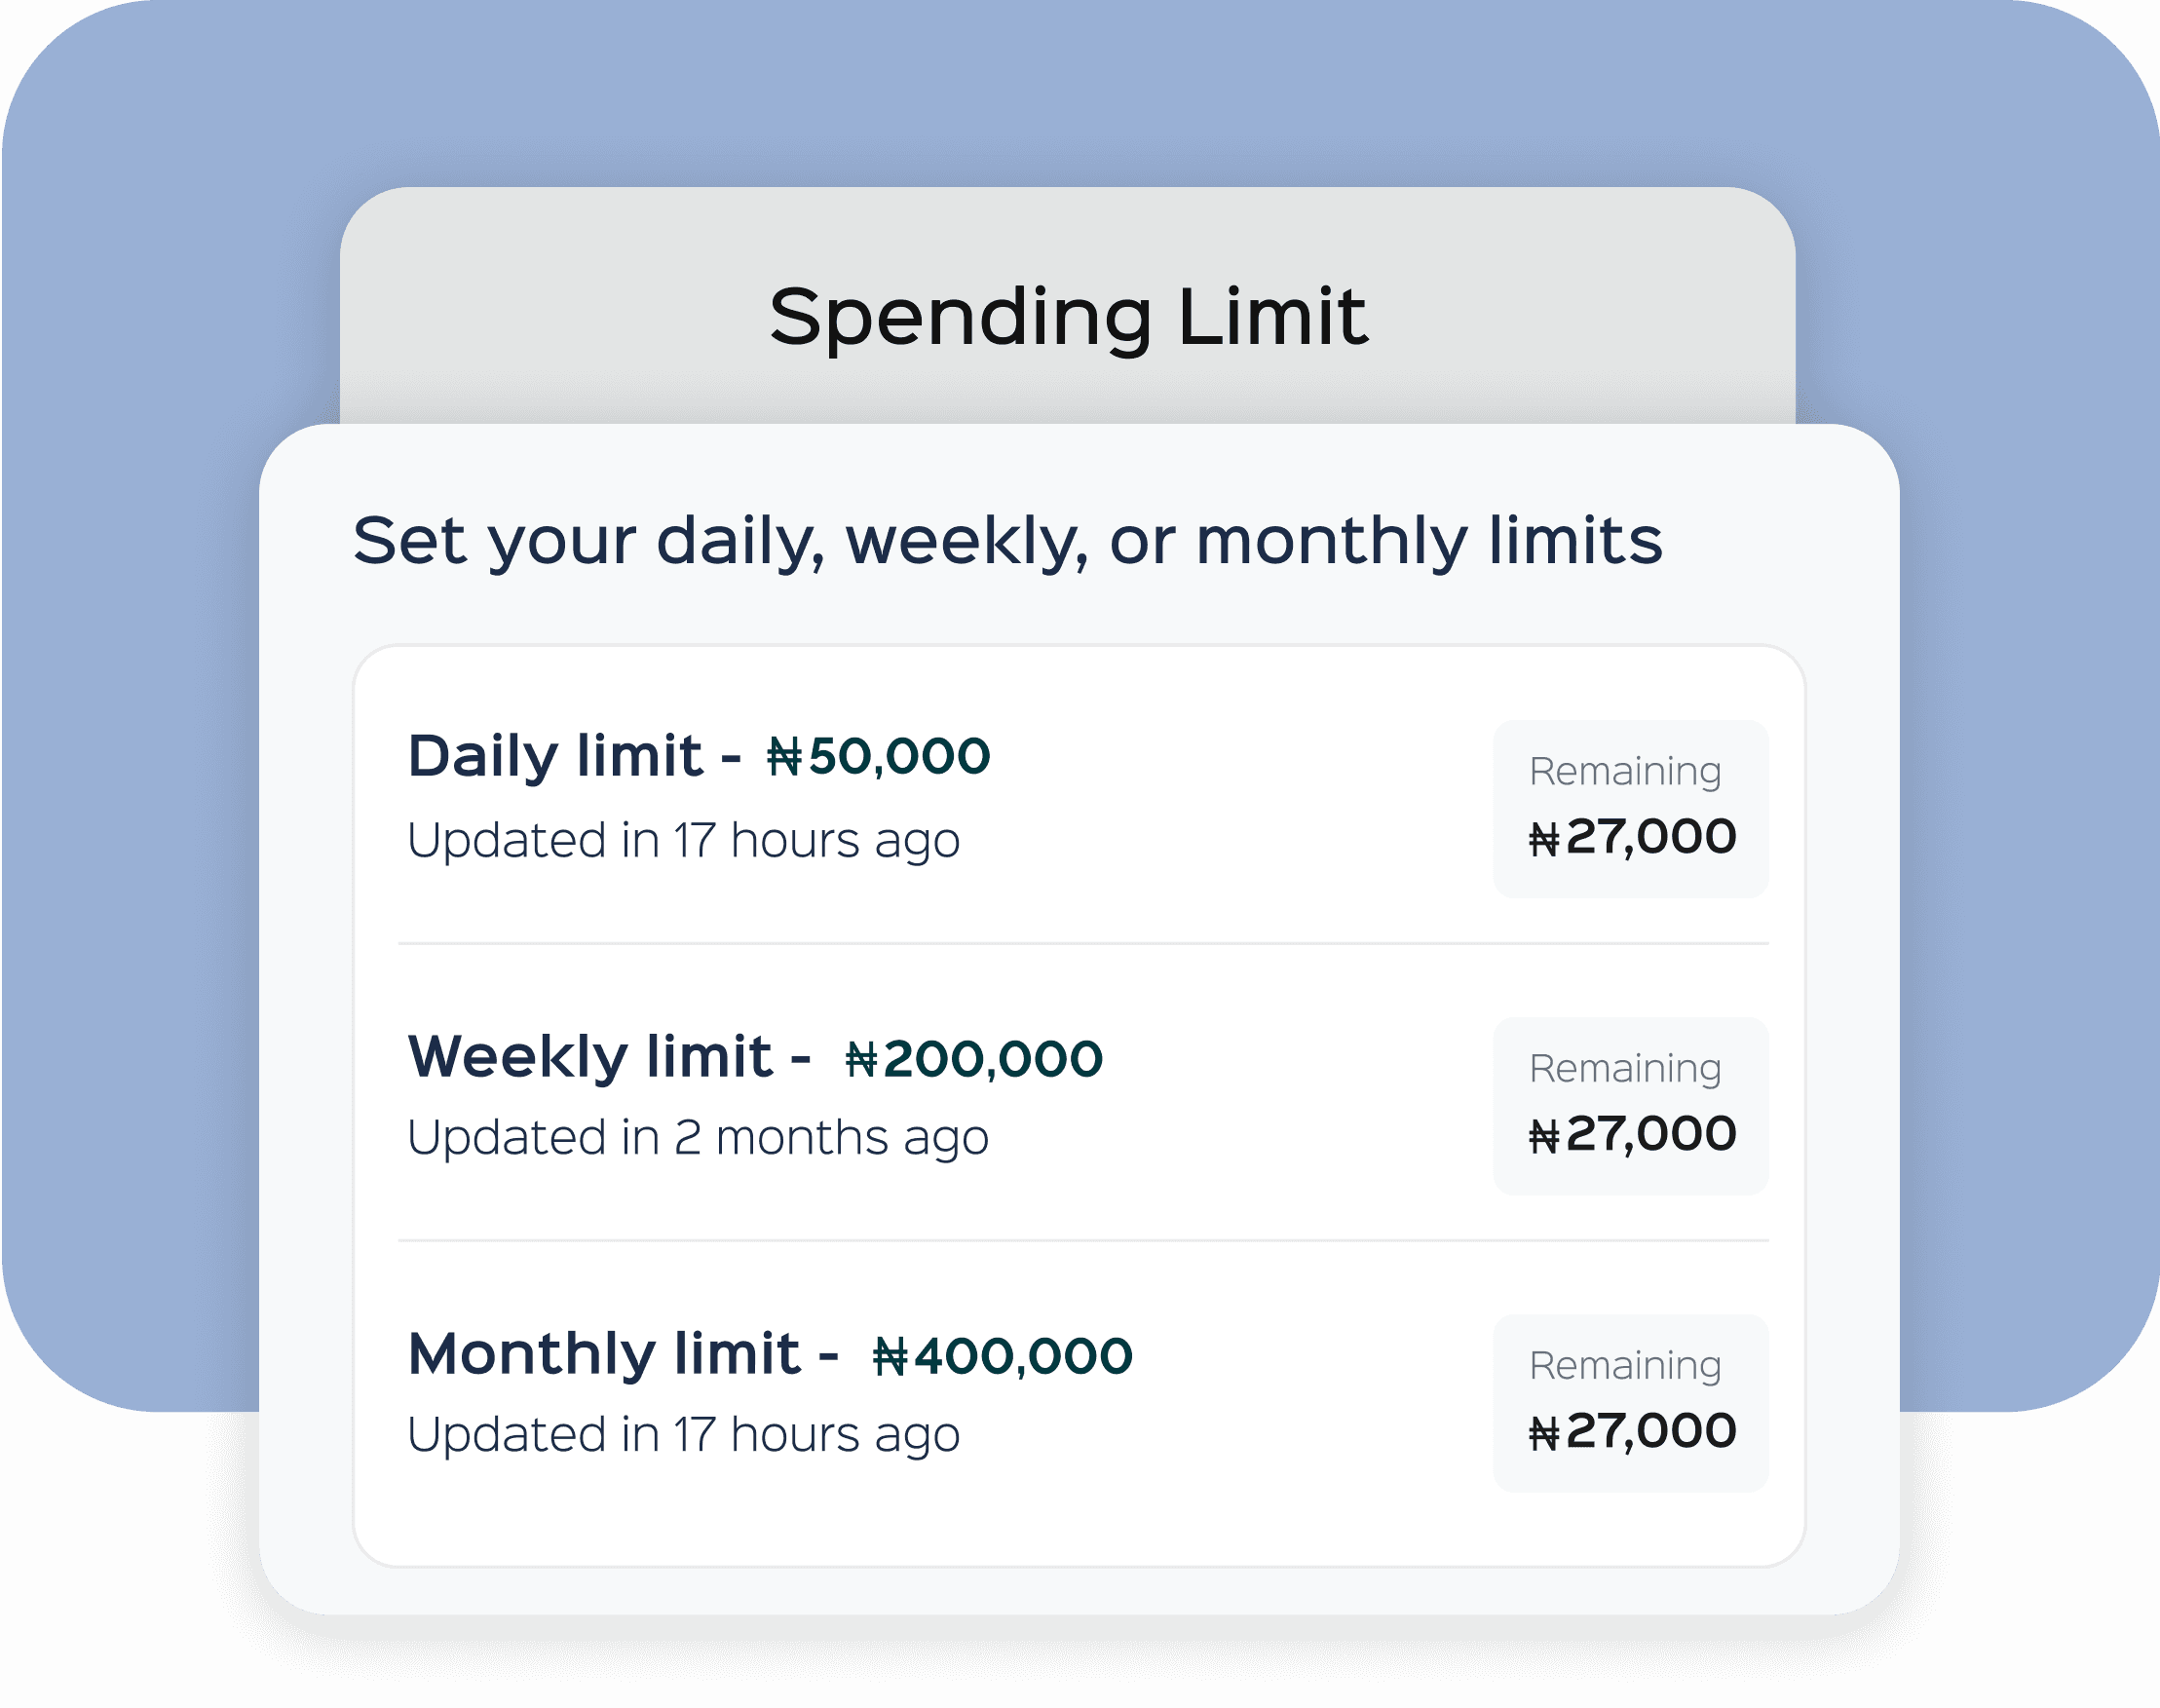Image resolution: width=2160 pixels, height=1708 pixels.
Task: Click the ₦400,000 monthly limit amount
Action: [1003, 1356]
